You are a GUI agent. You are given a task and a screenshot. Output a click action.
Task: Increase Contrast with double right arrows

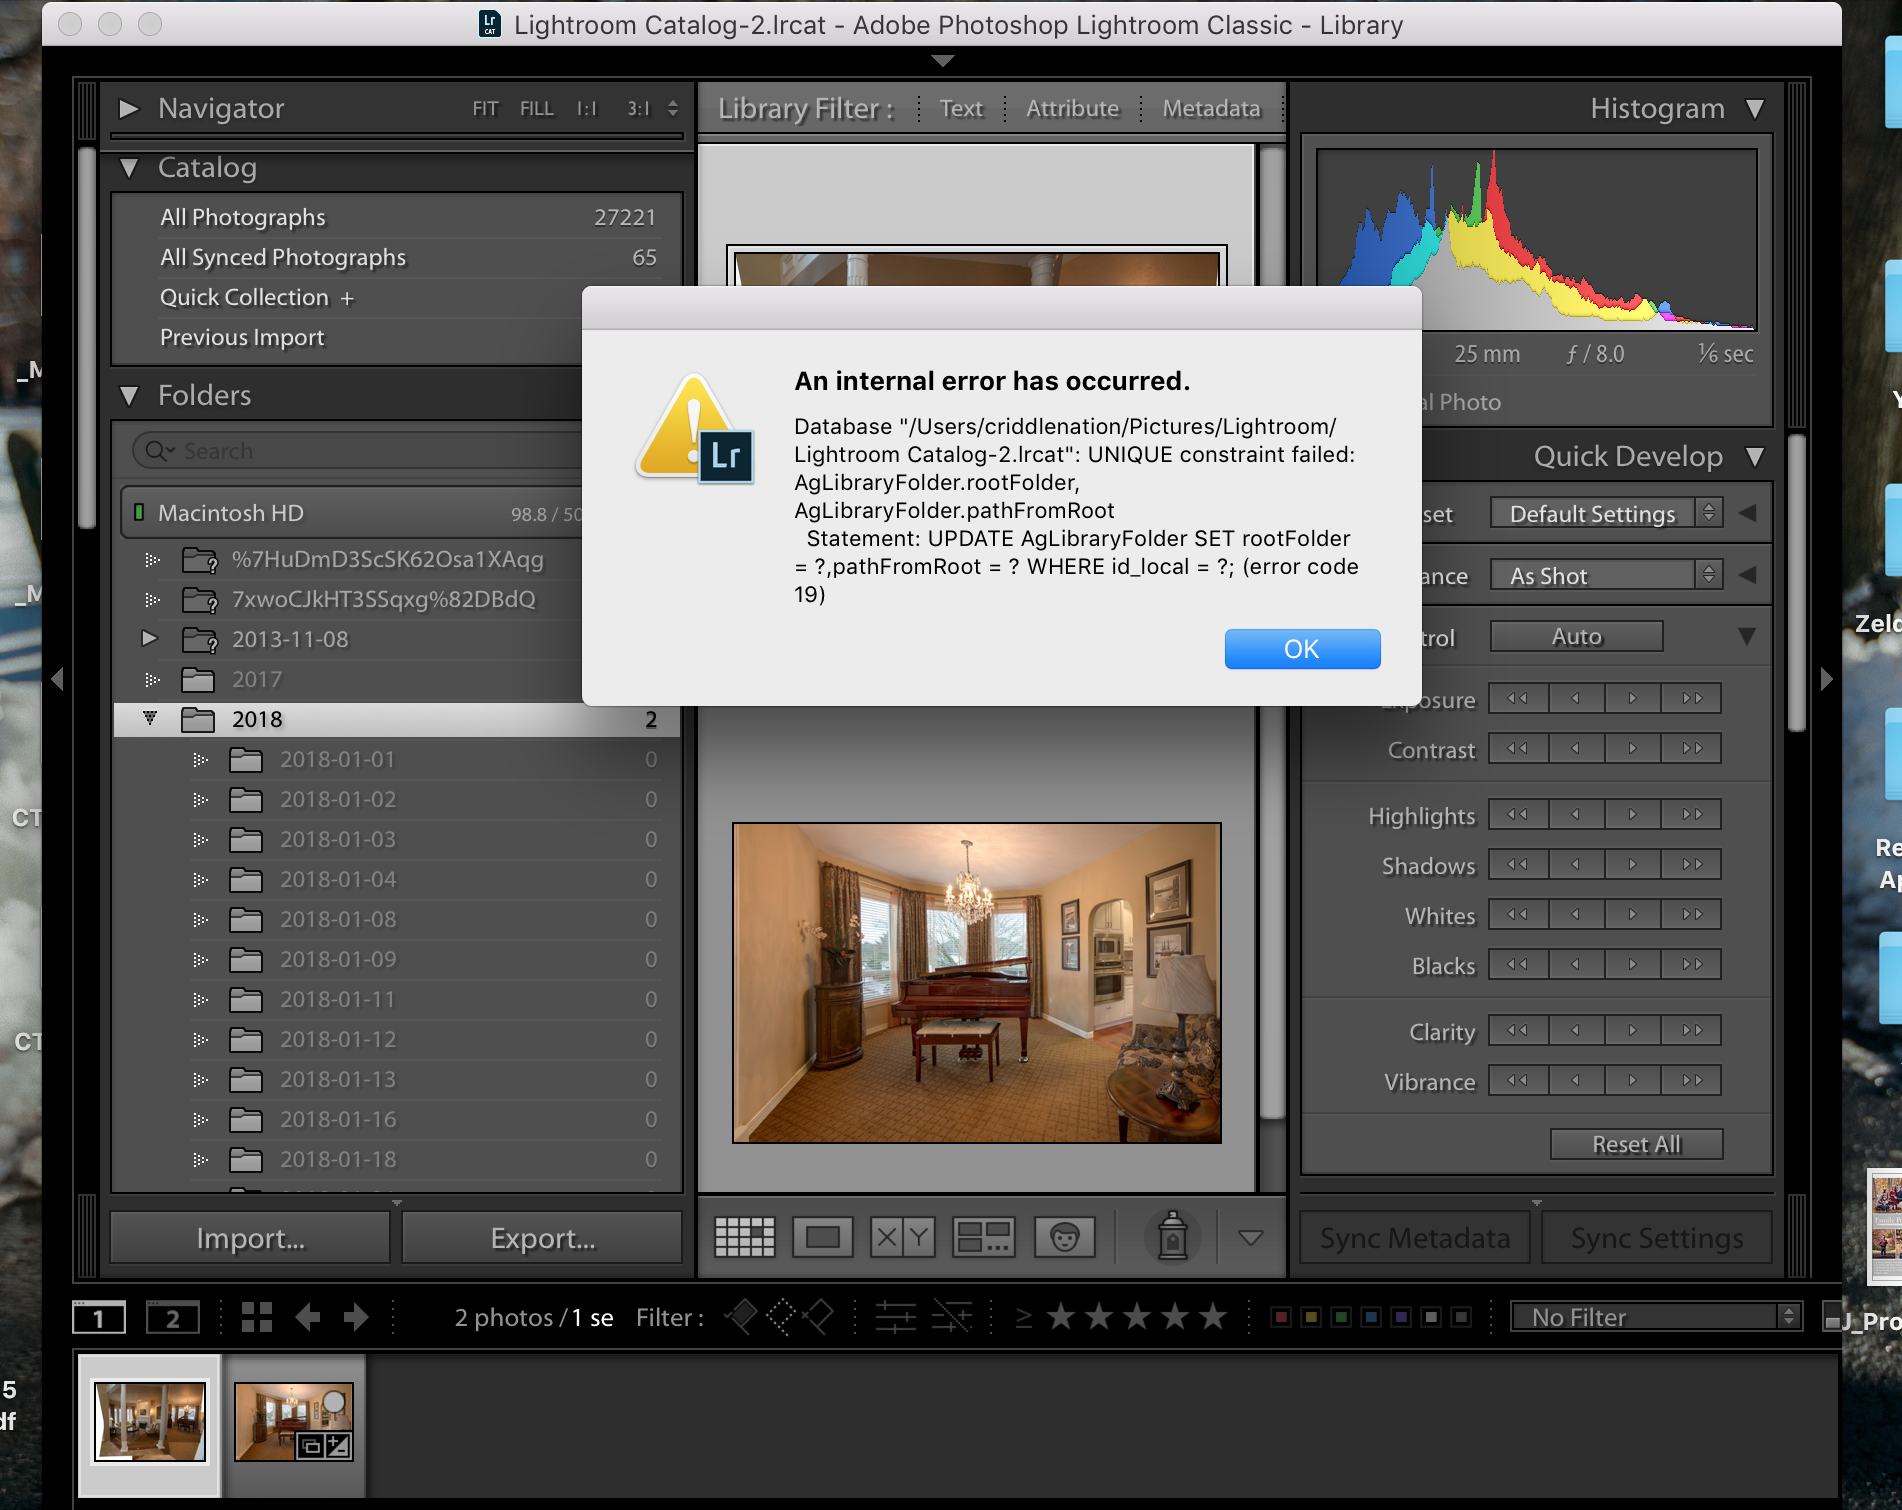pos(1692,748)
